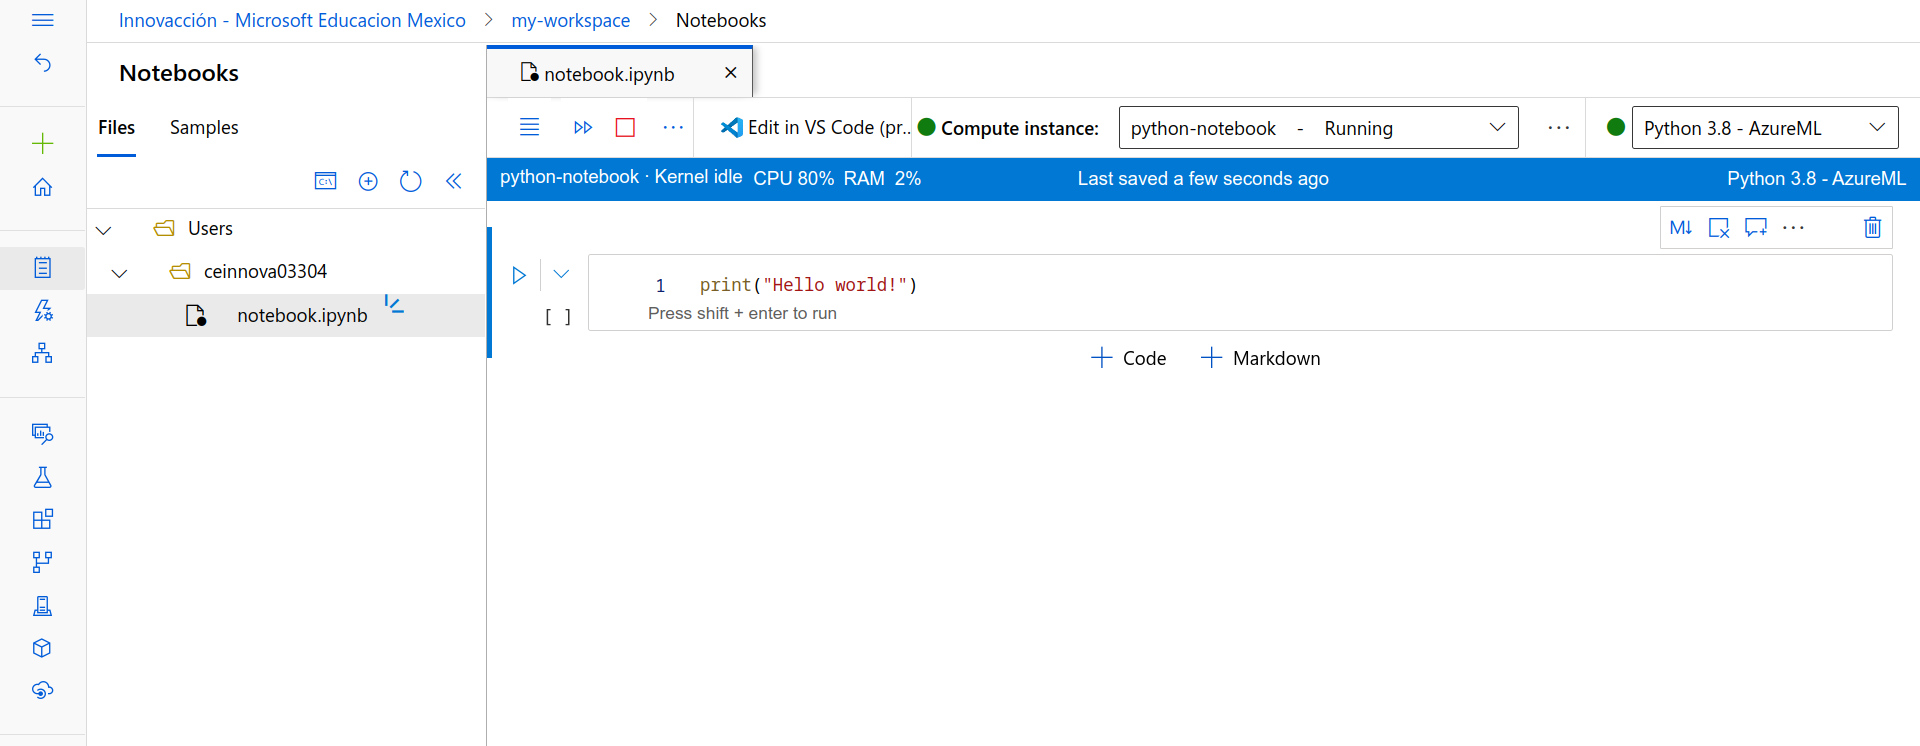Convert cell to Markdown icon
Image resolution: width=1920 pixels, height=746 pixels.
point(1681,228)
